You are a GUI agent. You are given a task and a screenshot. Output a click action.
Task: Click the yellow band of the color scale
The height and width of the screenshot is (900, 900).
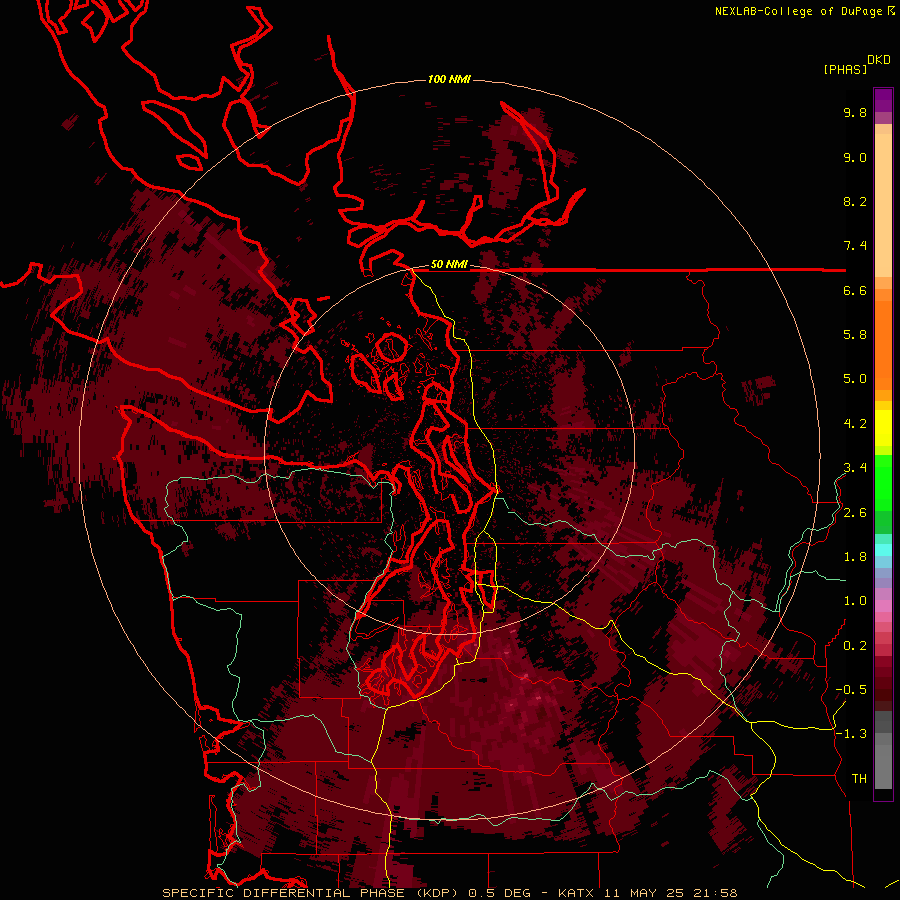click(x=883, y=428)
